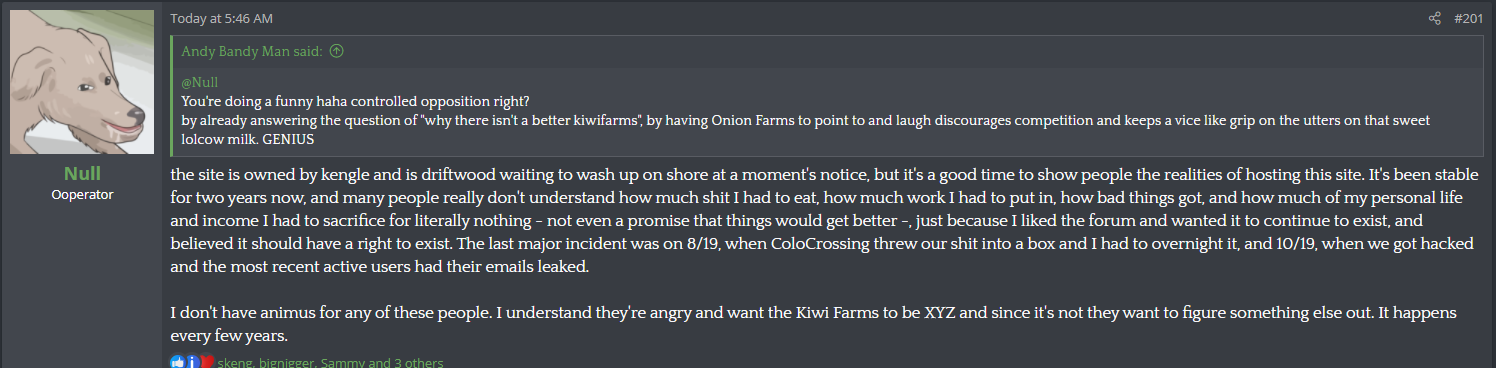This screenshot has height=368, width=1496.
Task: Open the 'Today at 5:46 AM' timestamp link
Action: 222,18
